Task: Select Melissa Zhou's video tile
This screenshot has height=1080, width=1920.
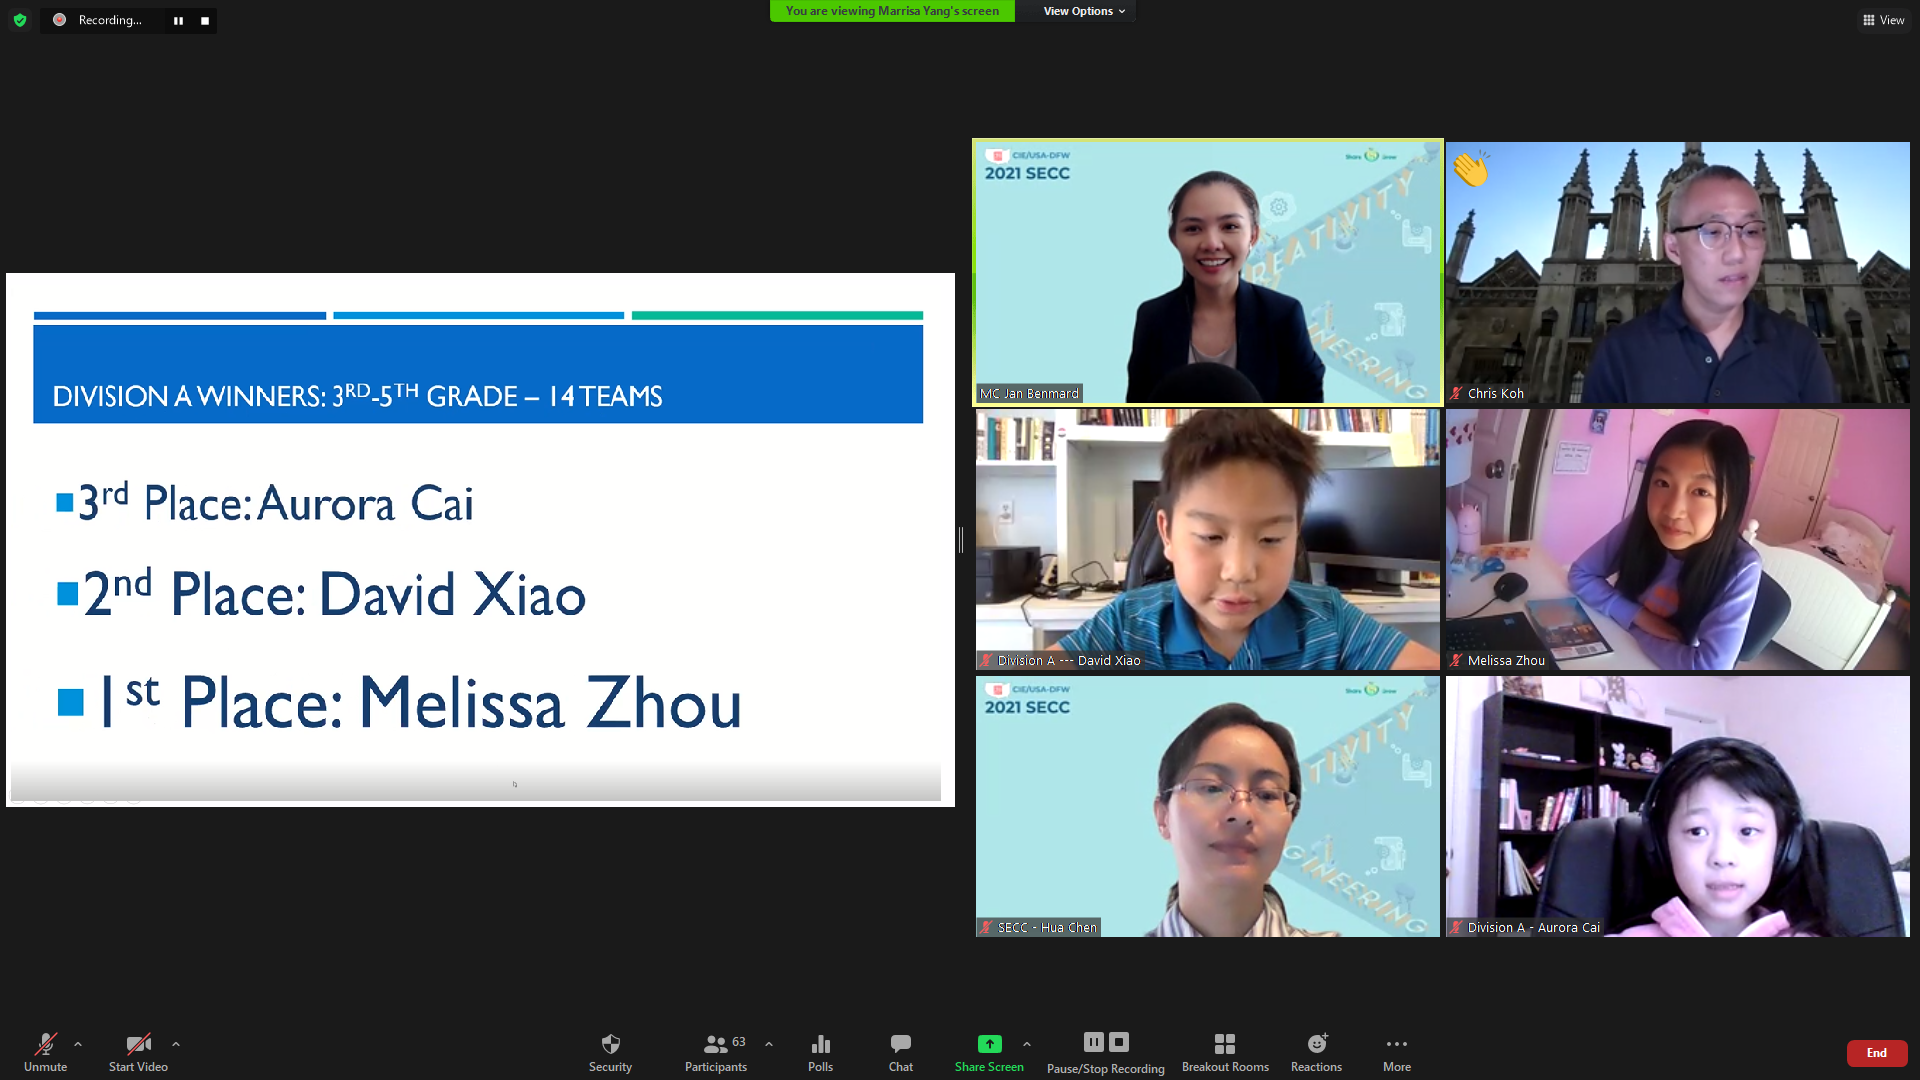Action: point(1677,539)
